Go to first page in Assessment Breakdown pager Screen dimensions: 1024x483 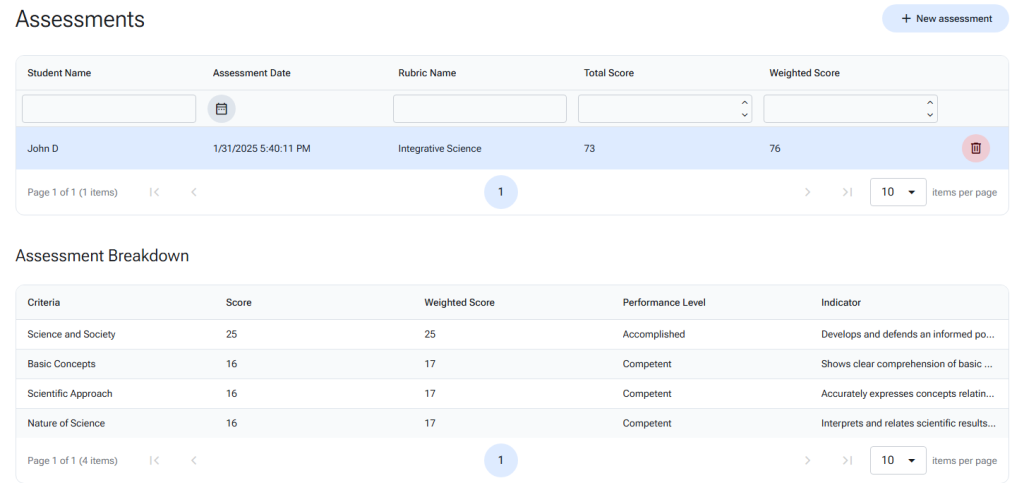pos(154,460)
